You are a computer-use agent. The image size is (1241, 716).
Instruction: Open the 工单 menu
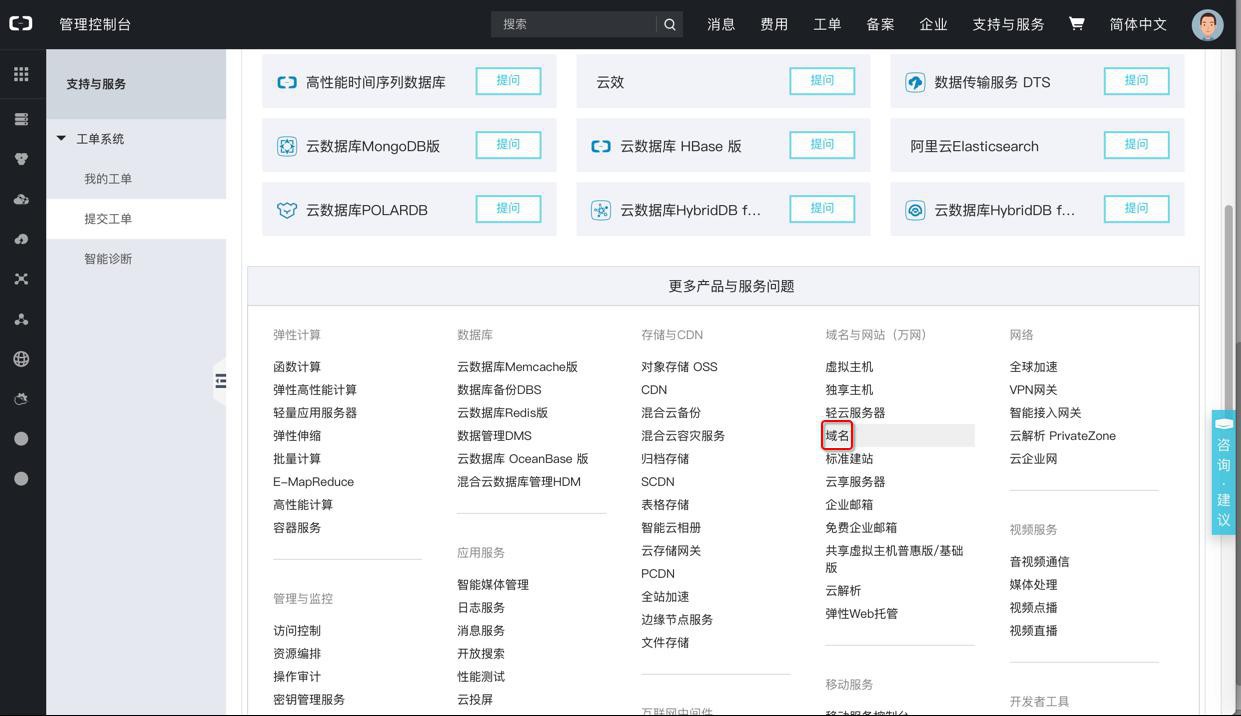pos(827,24)
